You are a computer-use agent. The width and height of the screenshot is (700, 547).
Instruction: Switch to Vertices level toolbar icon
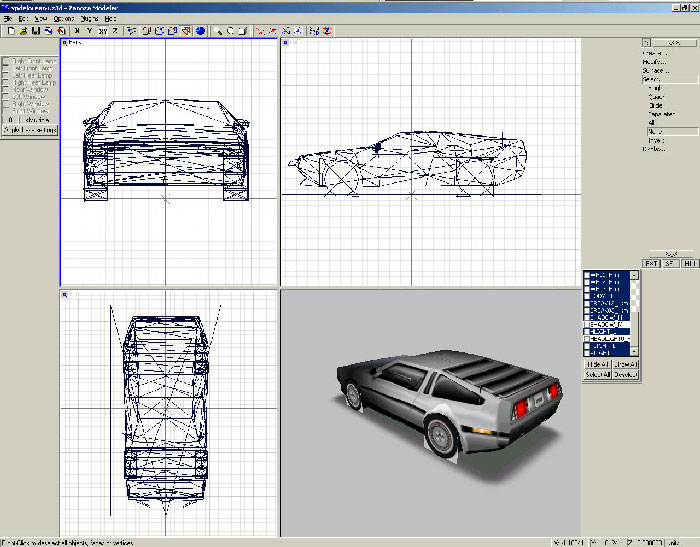[131, 31]
